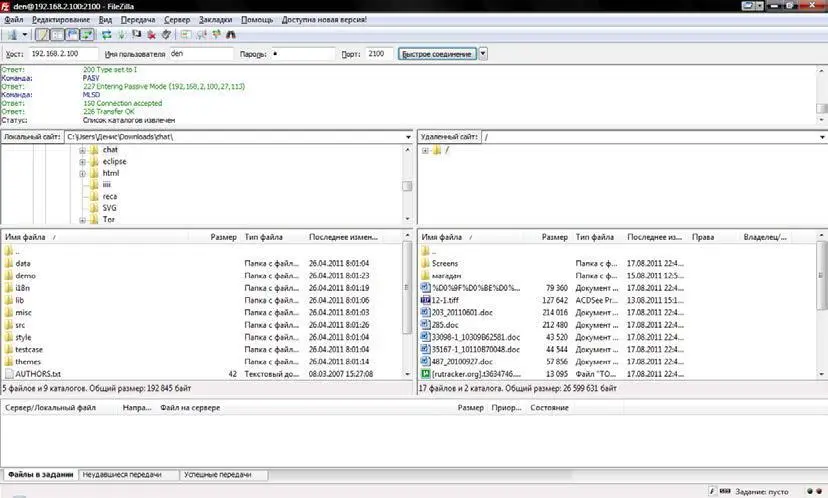Open the Файл menu
Image resolution: width=828 pixels, height=498 pixels.
click(14, 20)
